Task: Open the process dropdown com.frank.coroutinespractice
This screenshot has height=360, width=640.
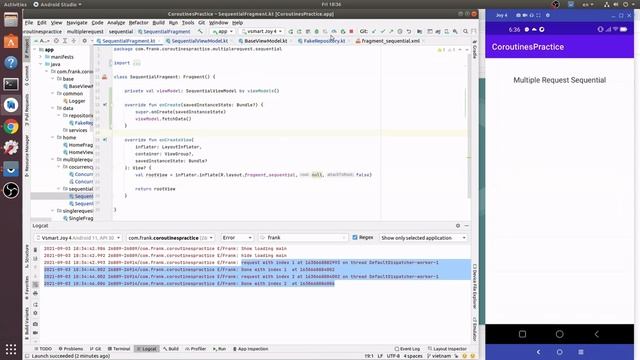Action: [x=170, y=238]
